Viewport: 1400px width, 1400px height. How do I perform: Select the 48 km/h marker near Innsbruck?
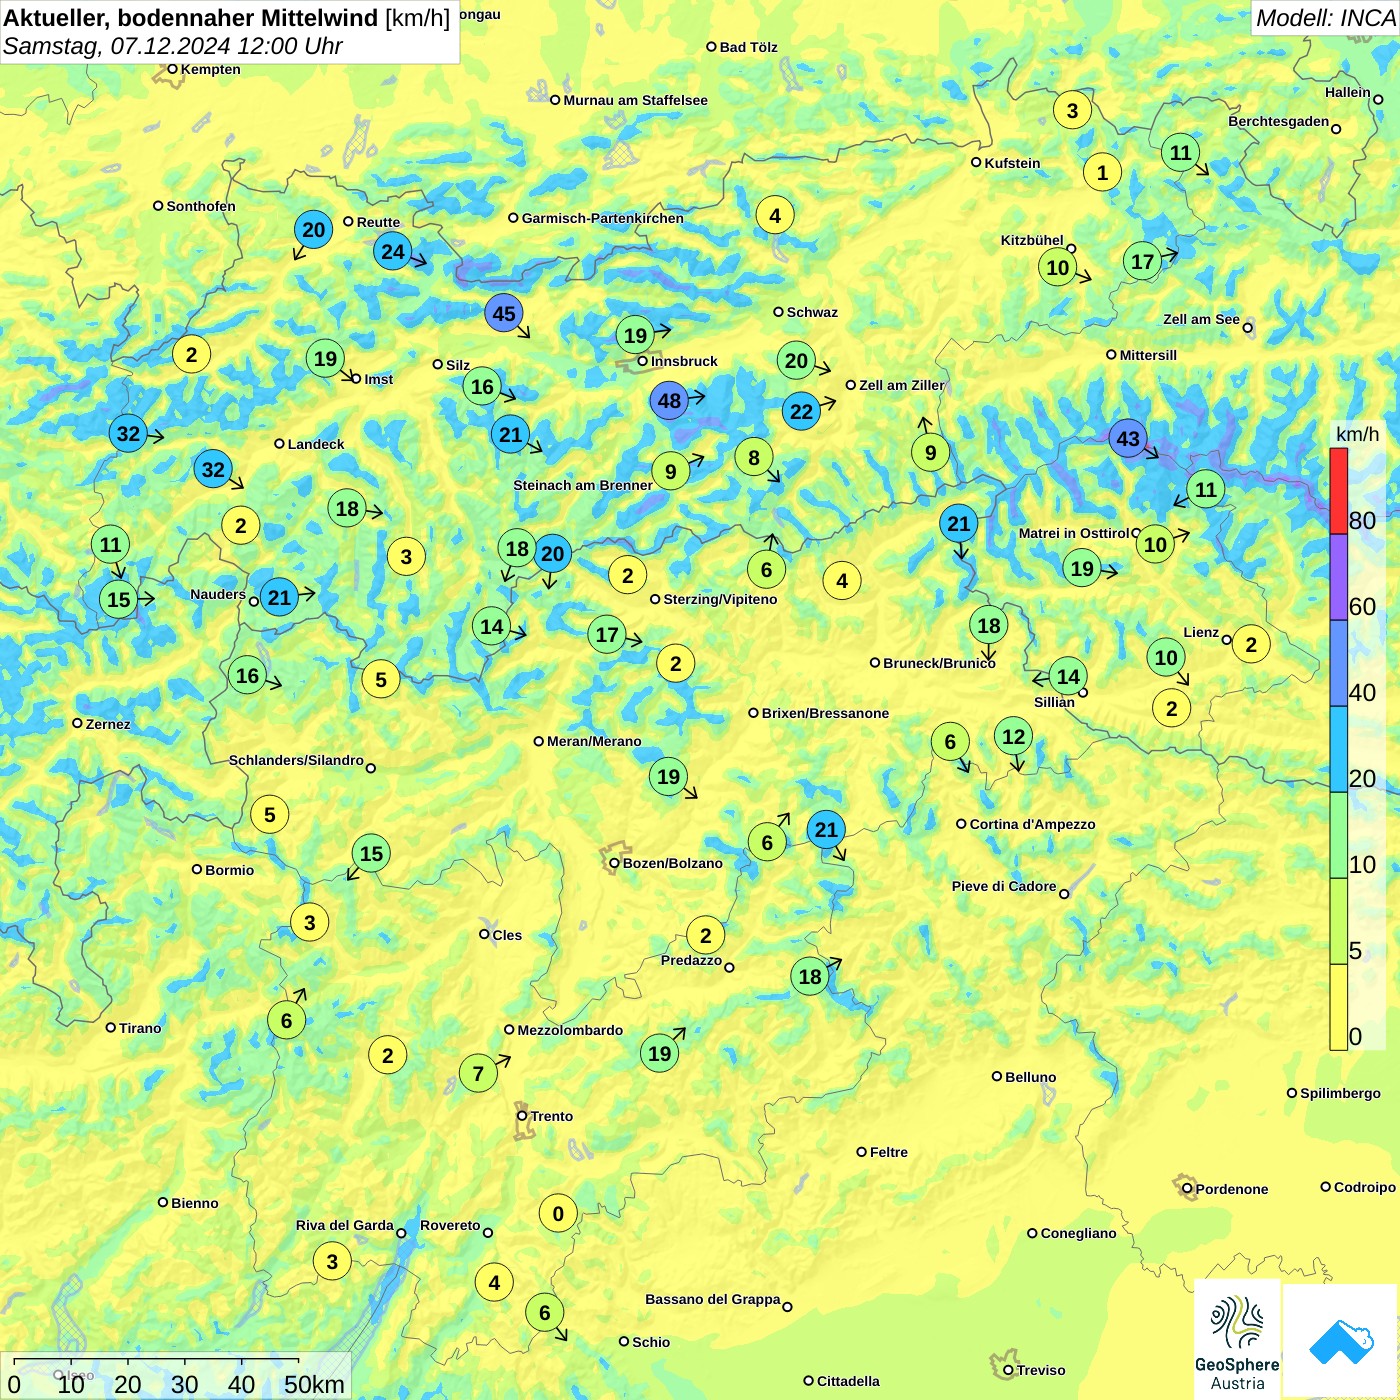pos(669,401)
